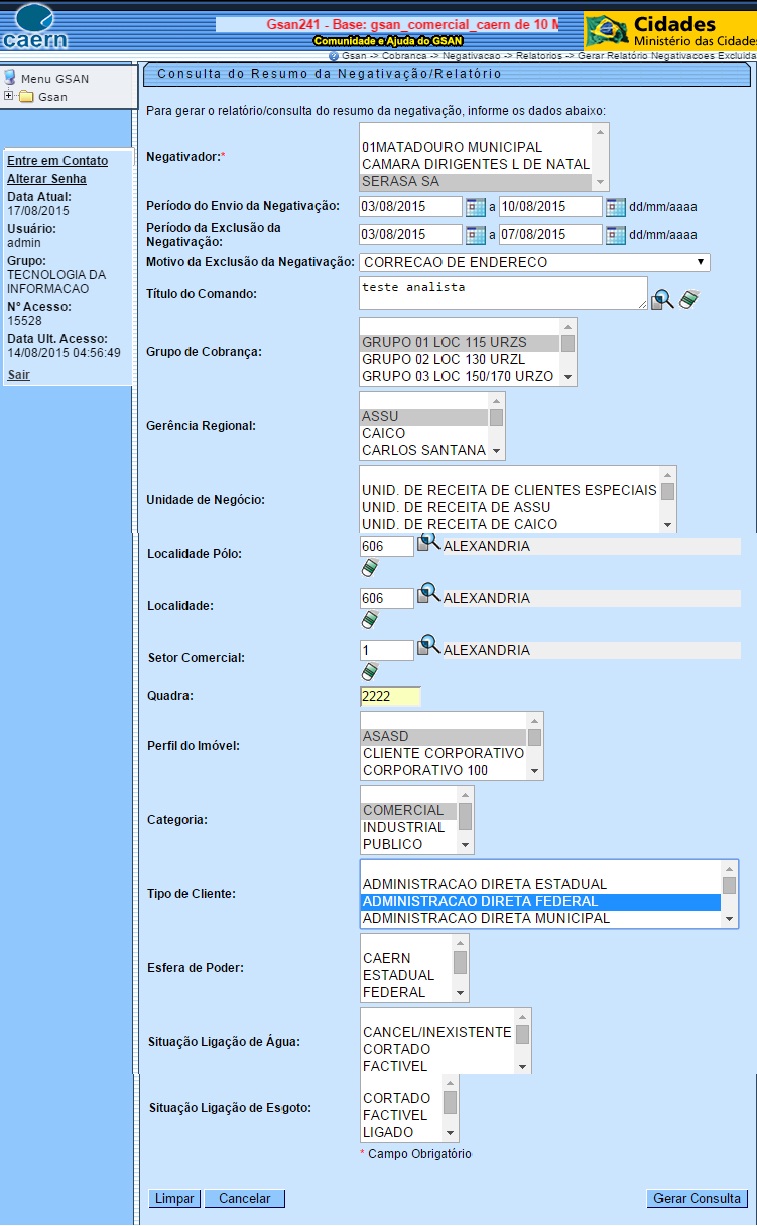Expand the Gsan tree folder
The height and width of the screenshot is (1226, 757).
point(9,97)
